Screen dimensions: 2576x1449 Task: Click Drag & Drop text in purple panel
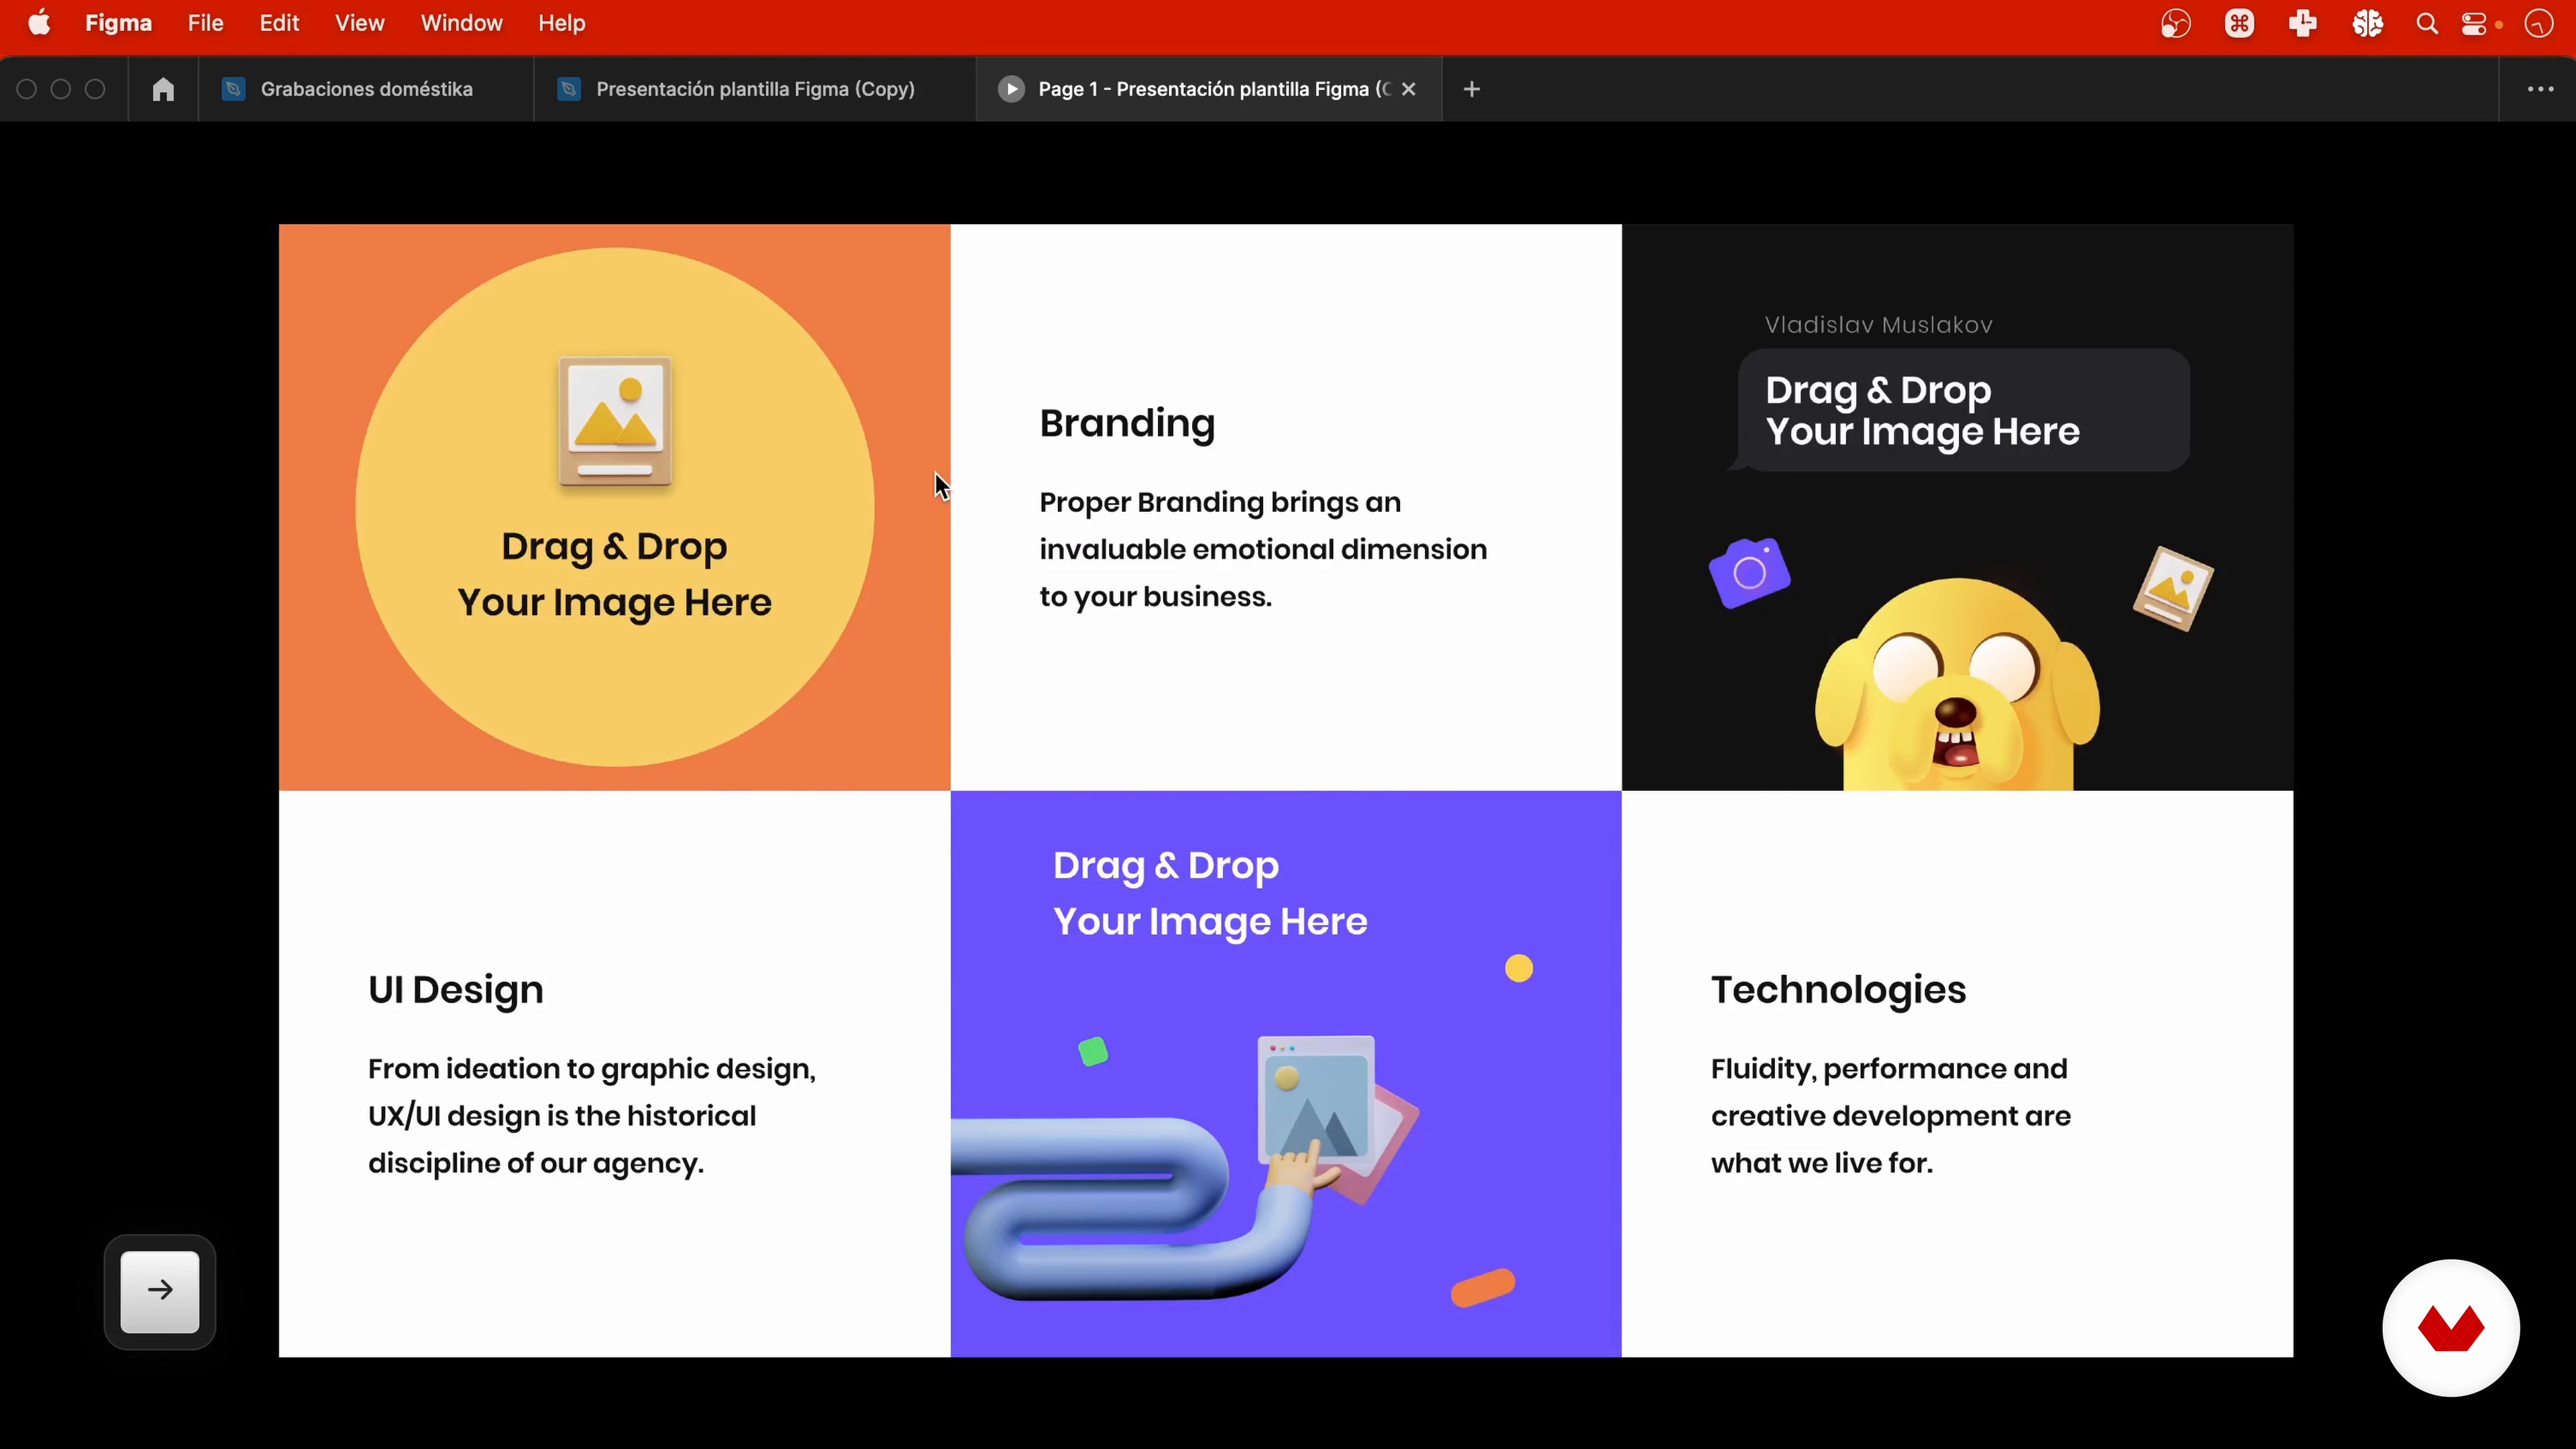click(x=1210, y=893)
